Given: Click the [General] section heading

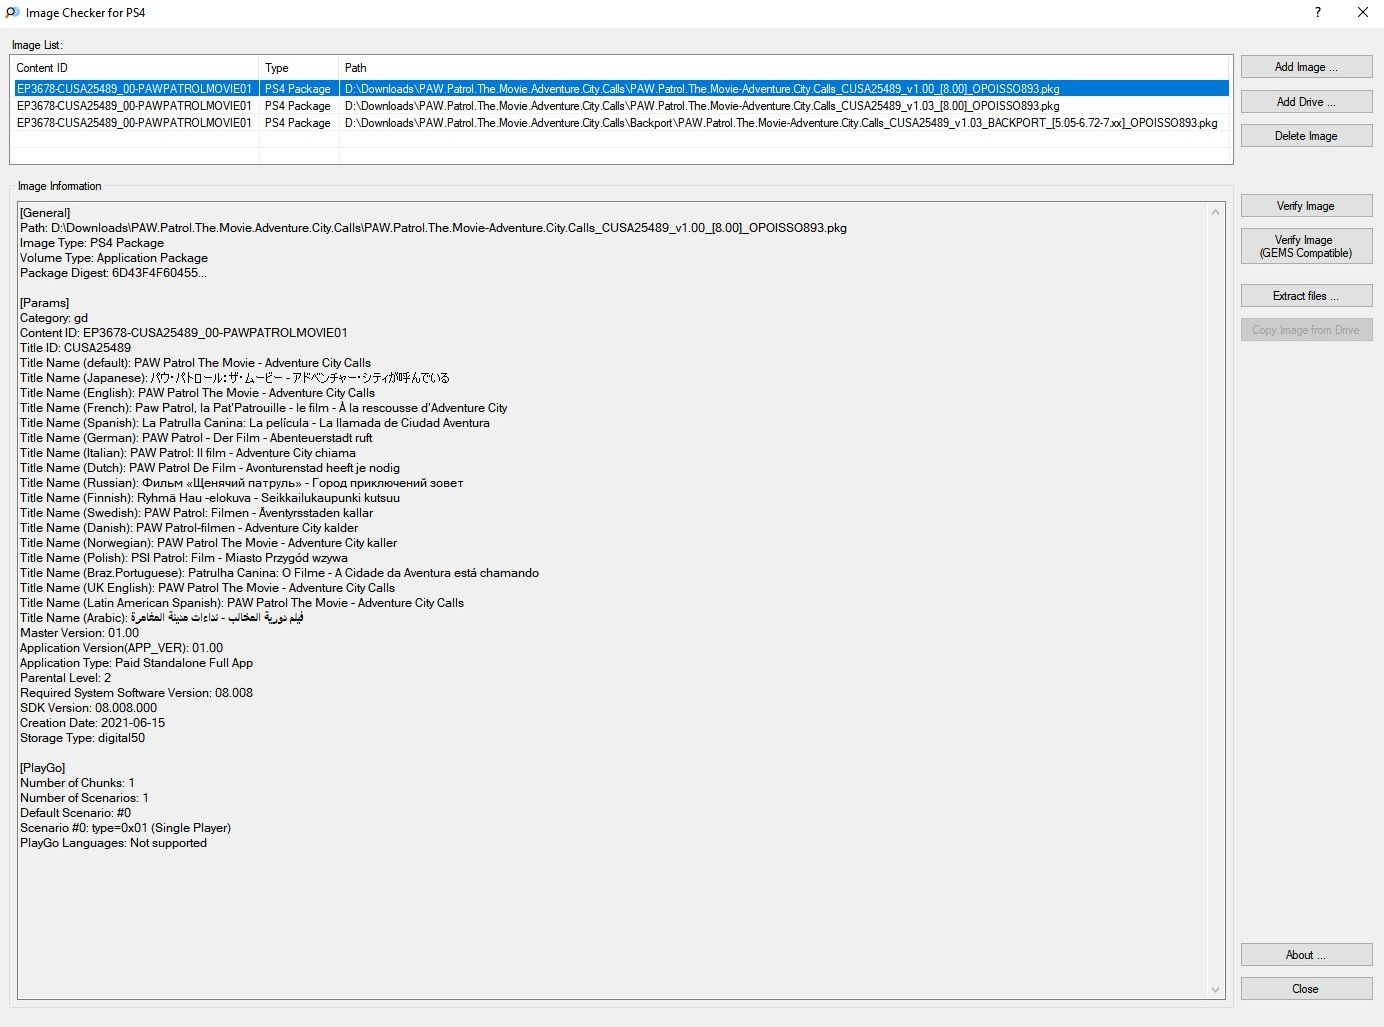Looking at the screenshot, I should click(x=45, y=213).
